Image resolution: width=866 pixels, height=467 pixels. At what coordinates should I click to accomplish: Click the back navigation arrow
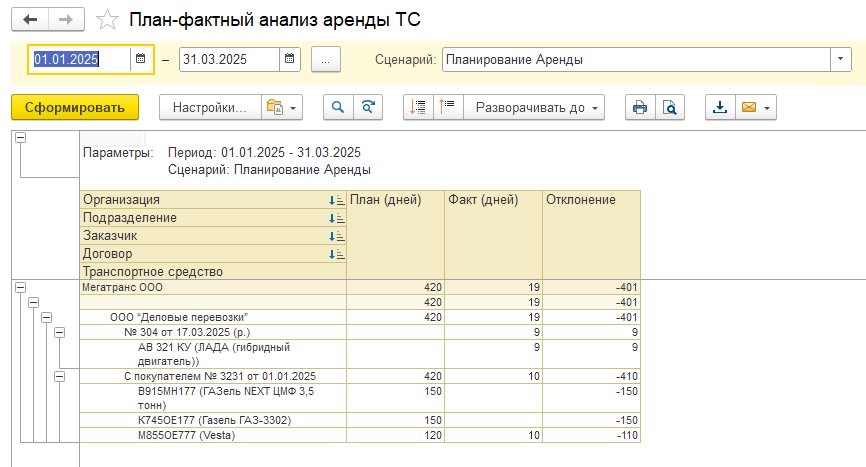tap(30, 20)
